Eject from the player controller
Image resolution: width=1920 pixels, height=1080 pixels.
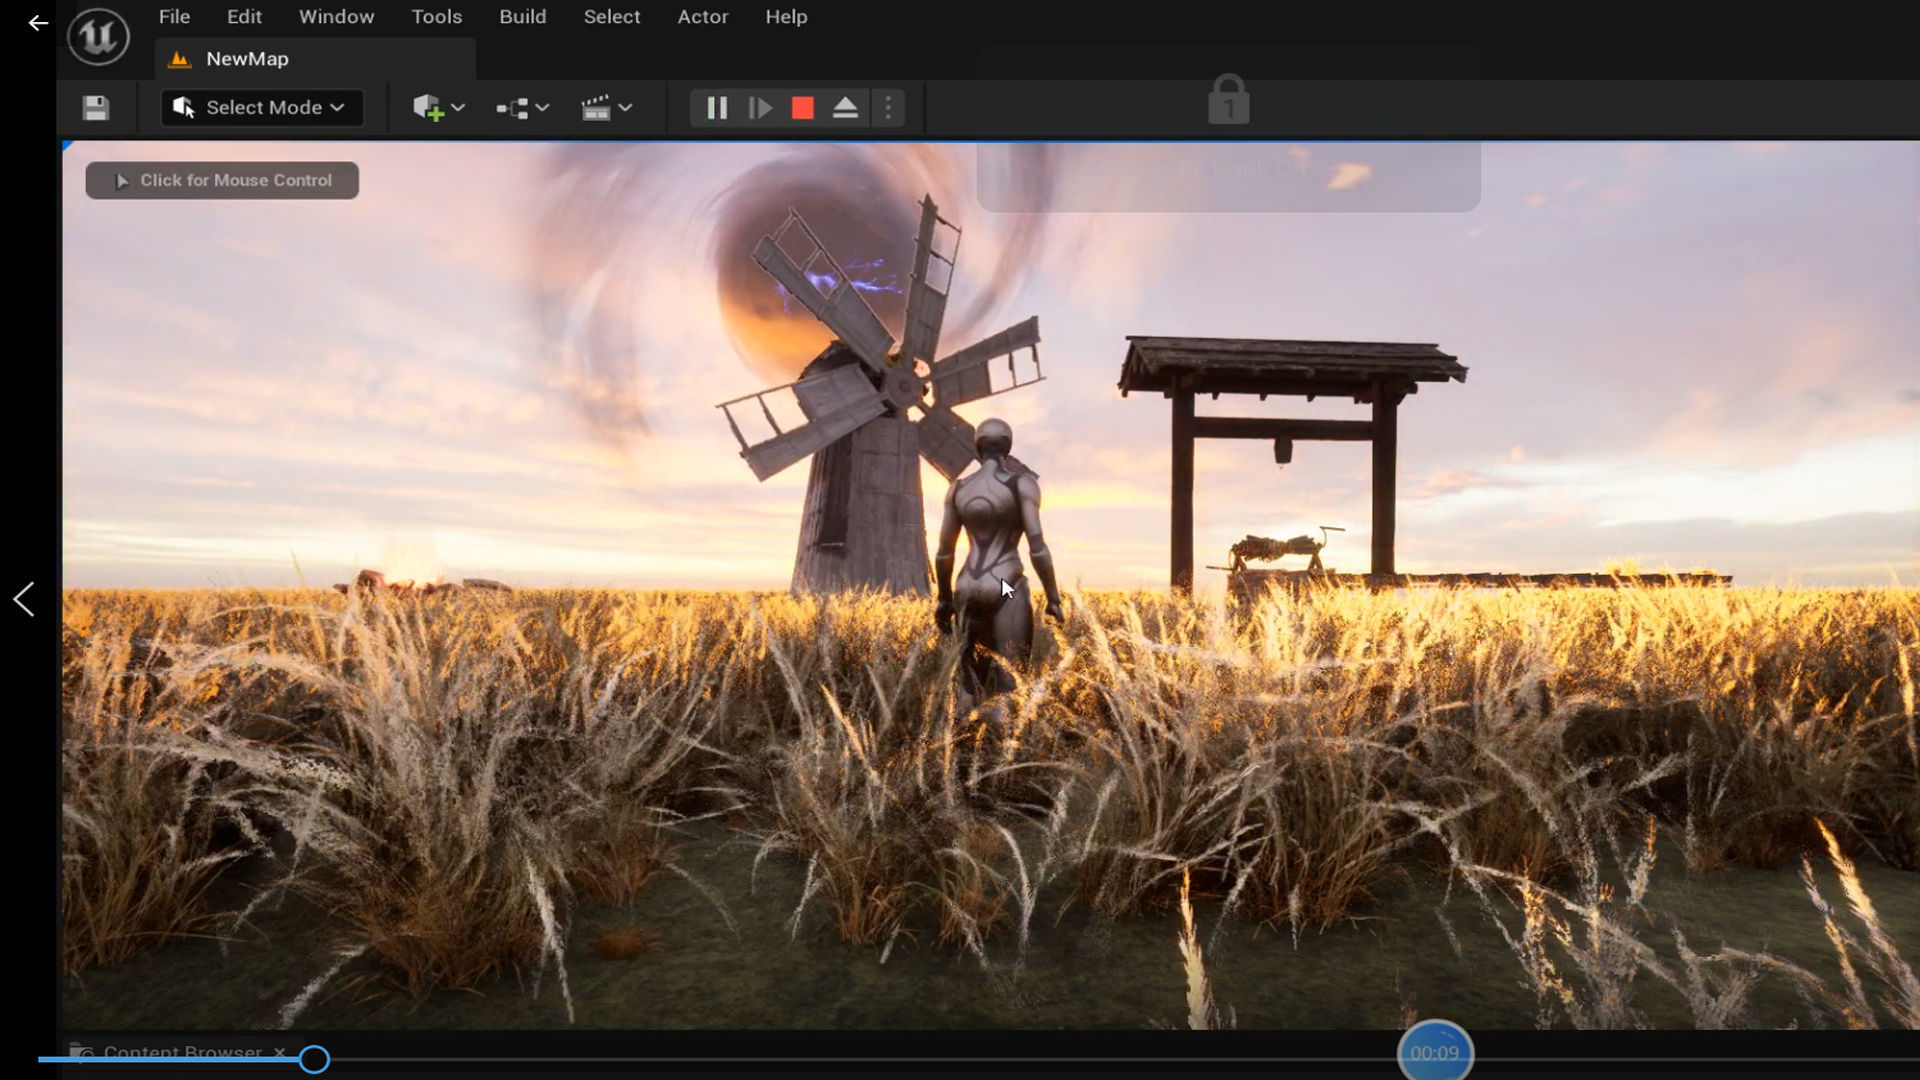click(x=845, y=108)
